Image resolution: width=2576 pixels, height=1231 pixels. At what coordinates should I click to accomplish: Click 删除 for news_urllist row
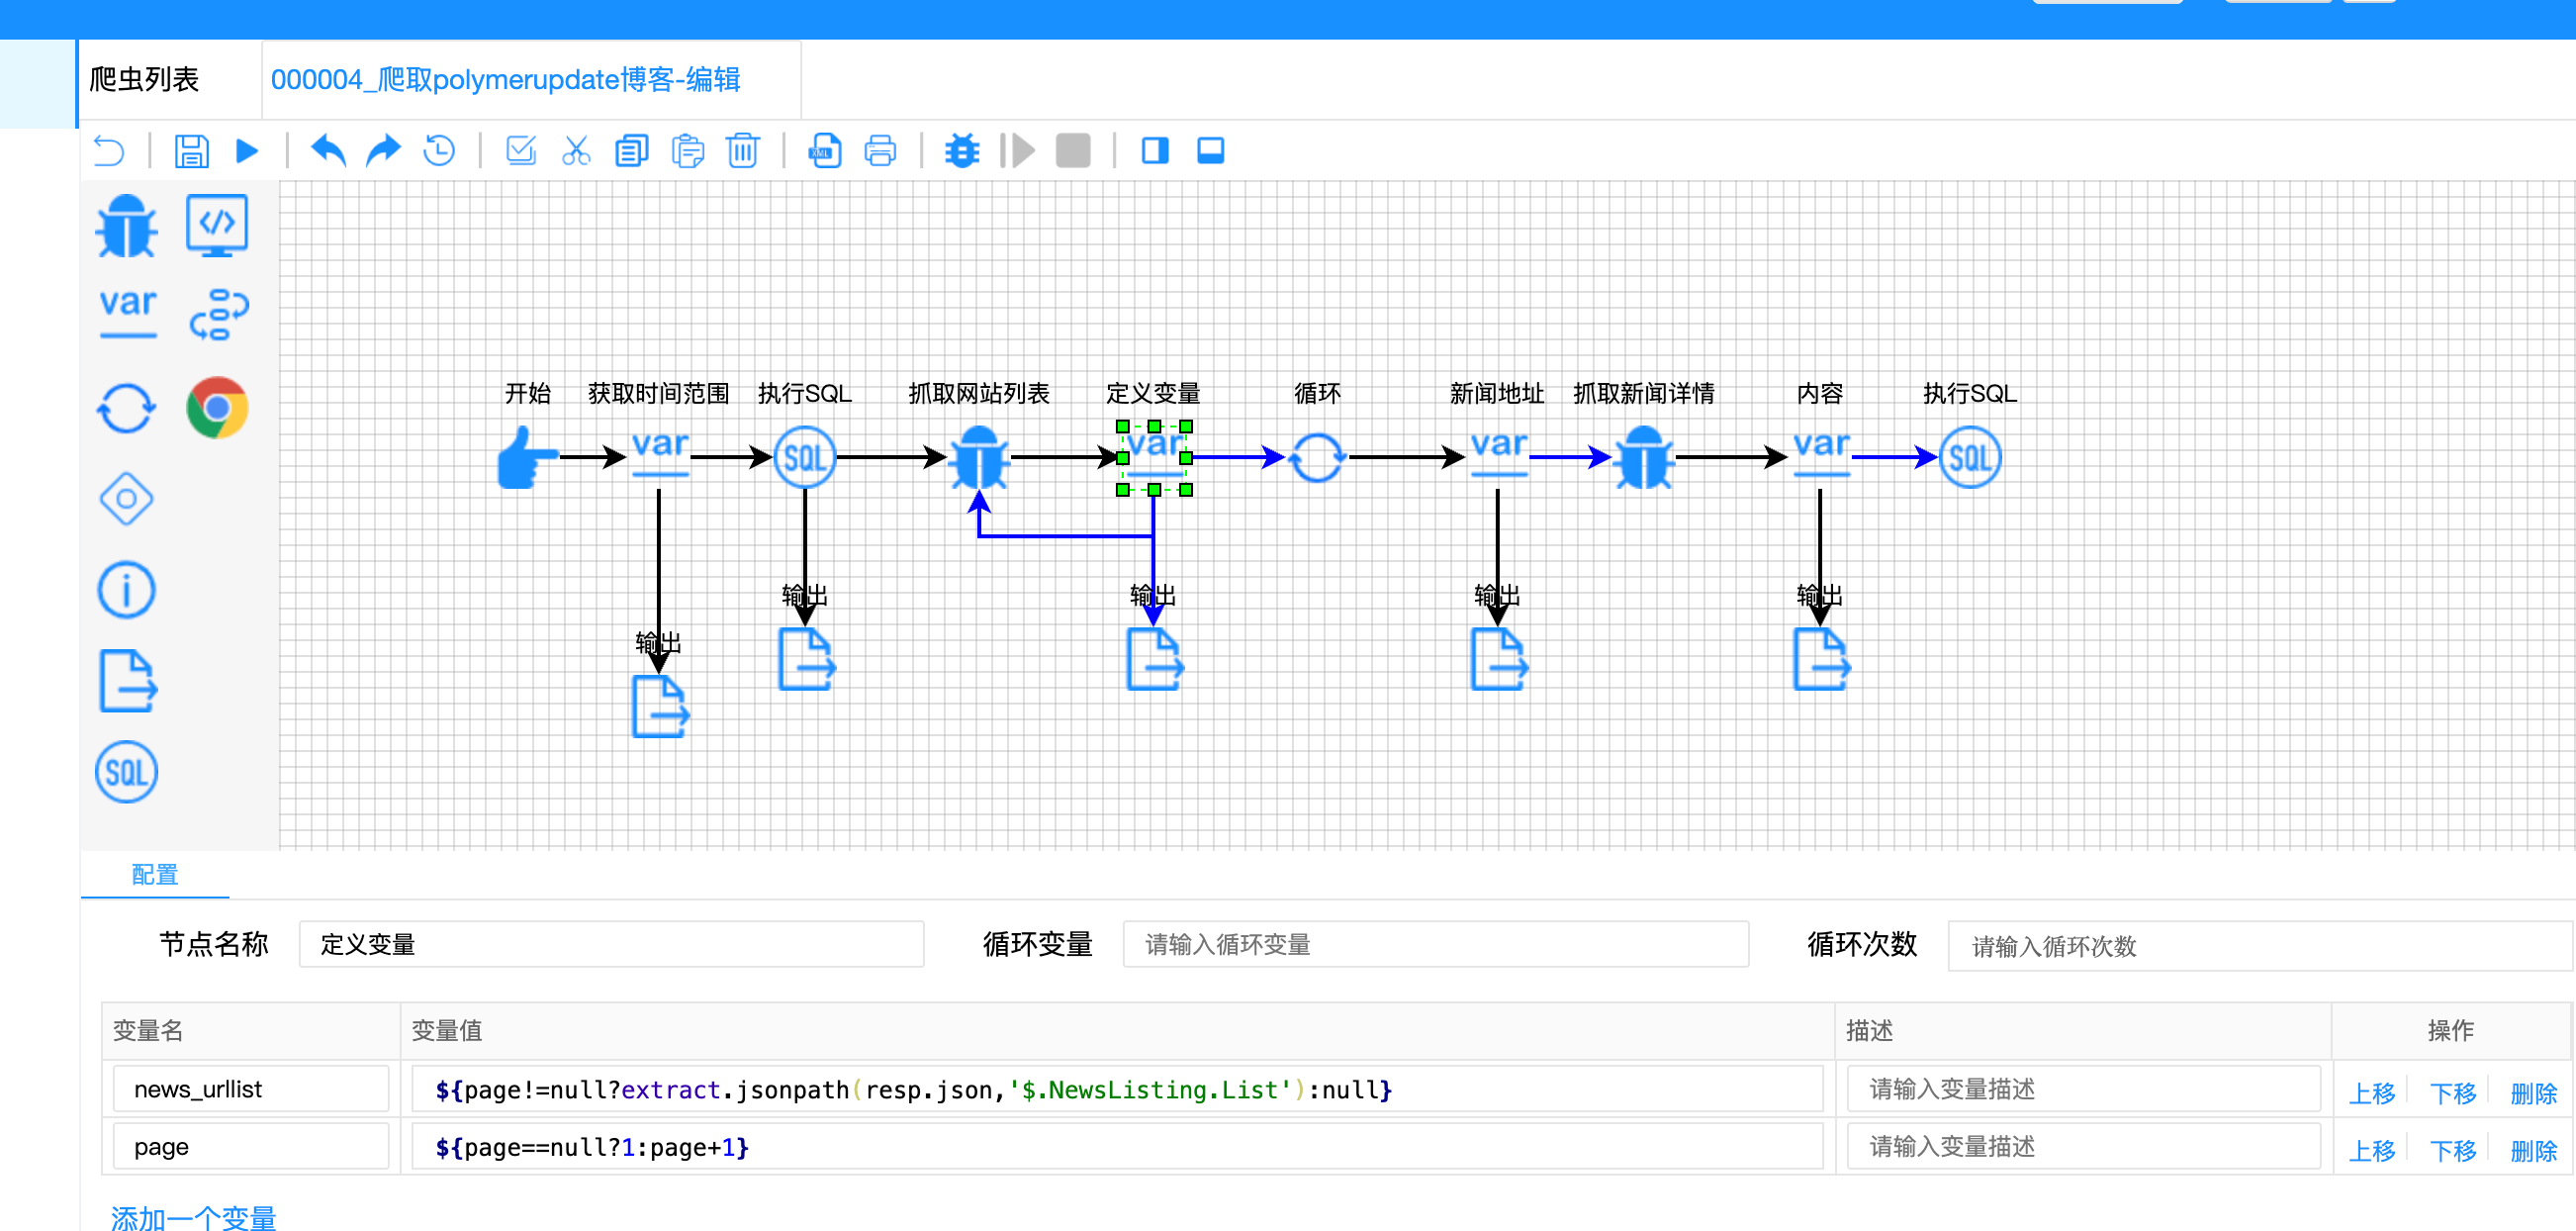[2532, 1092]
